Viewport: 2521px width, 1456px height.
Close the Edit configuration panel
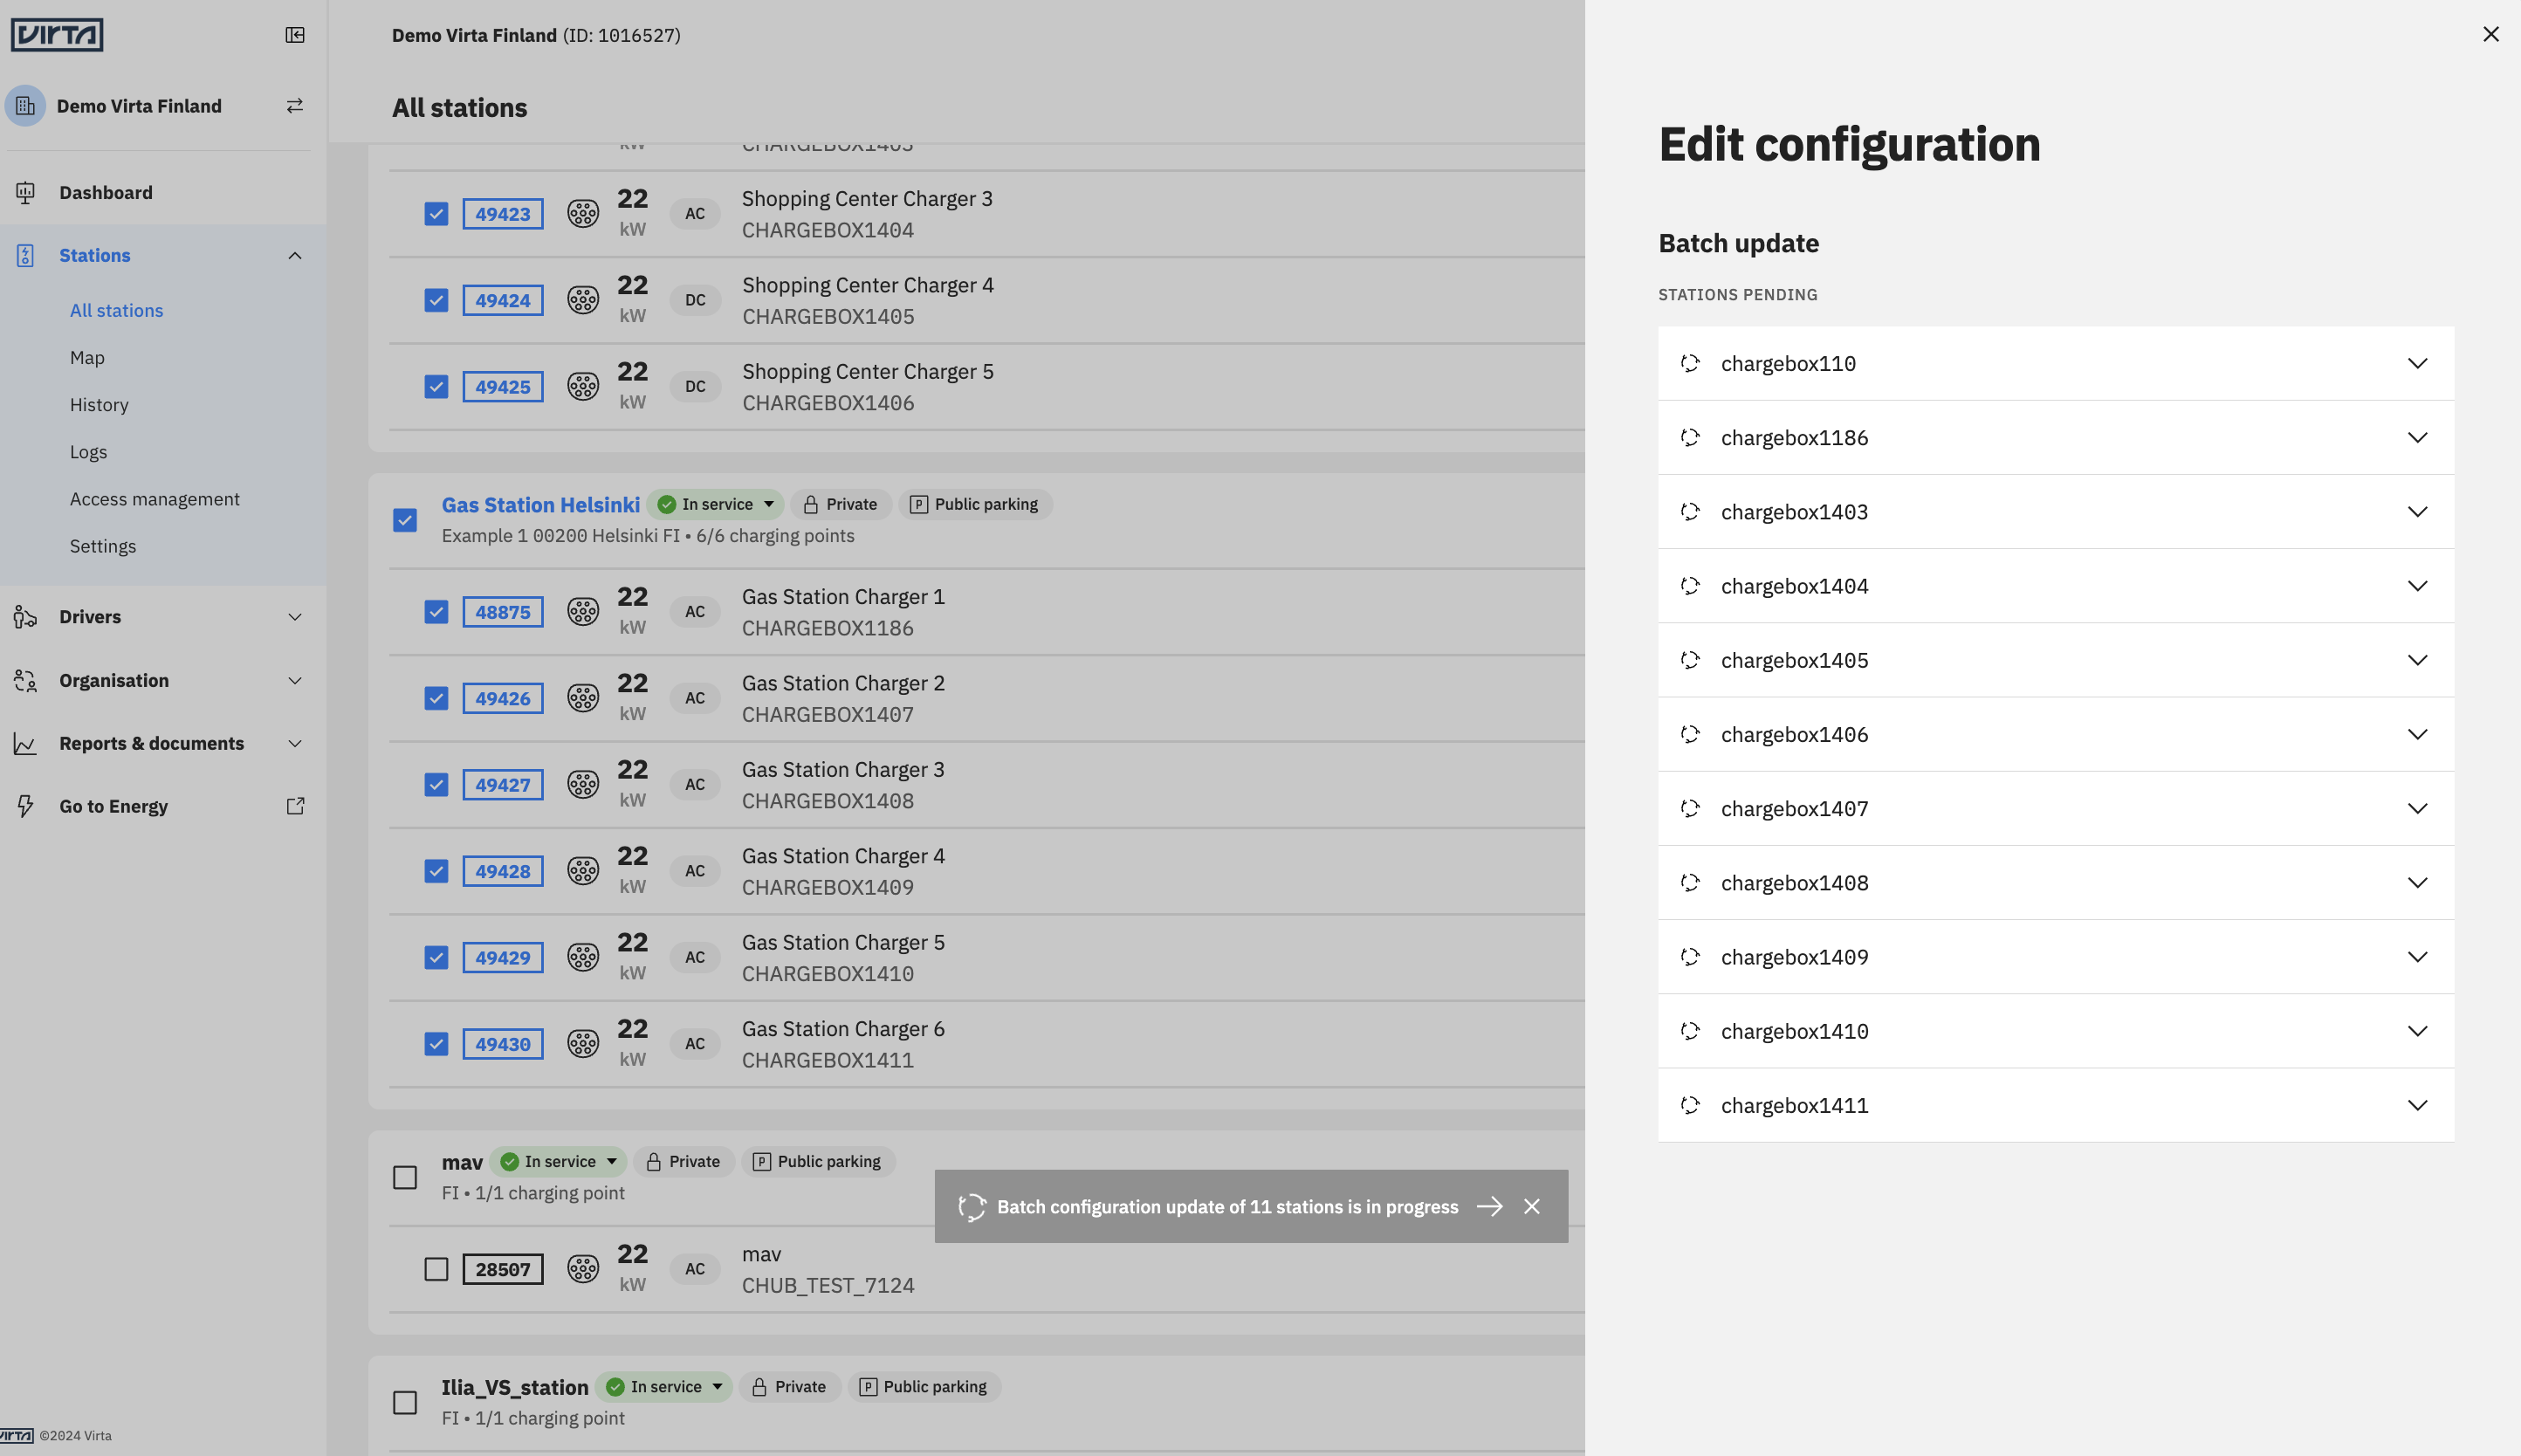click(x=2491, y=35)
